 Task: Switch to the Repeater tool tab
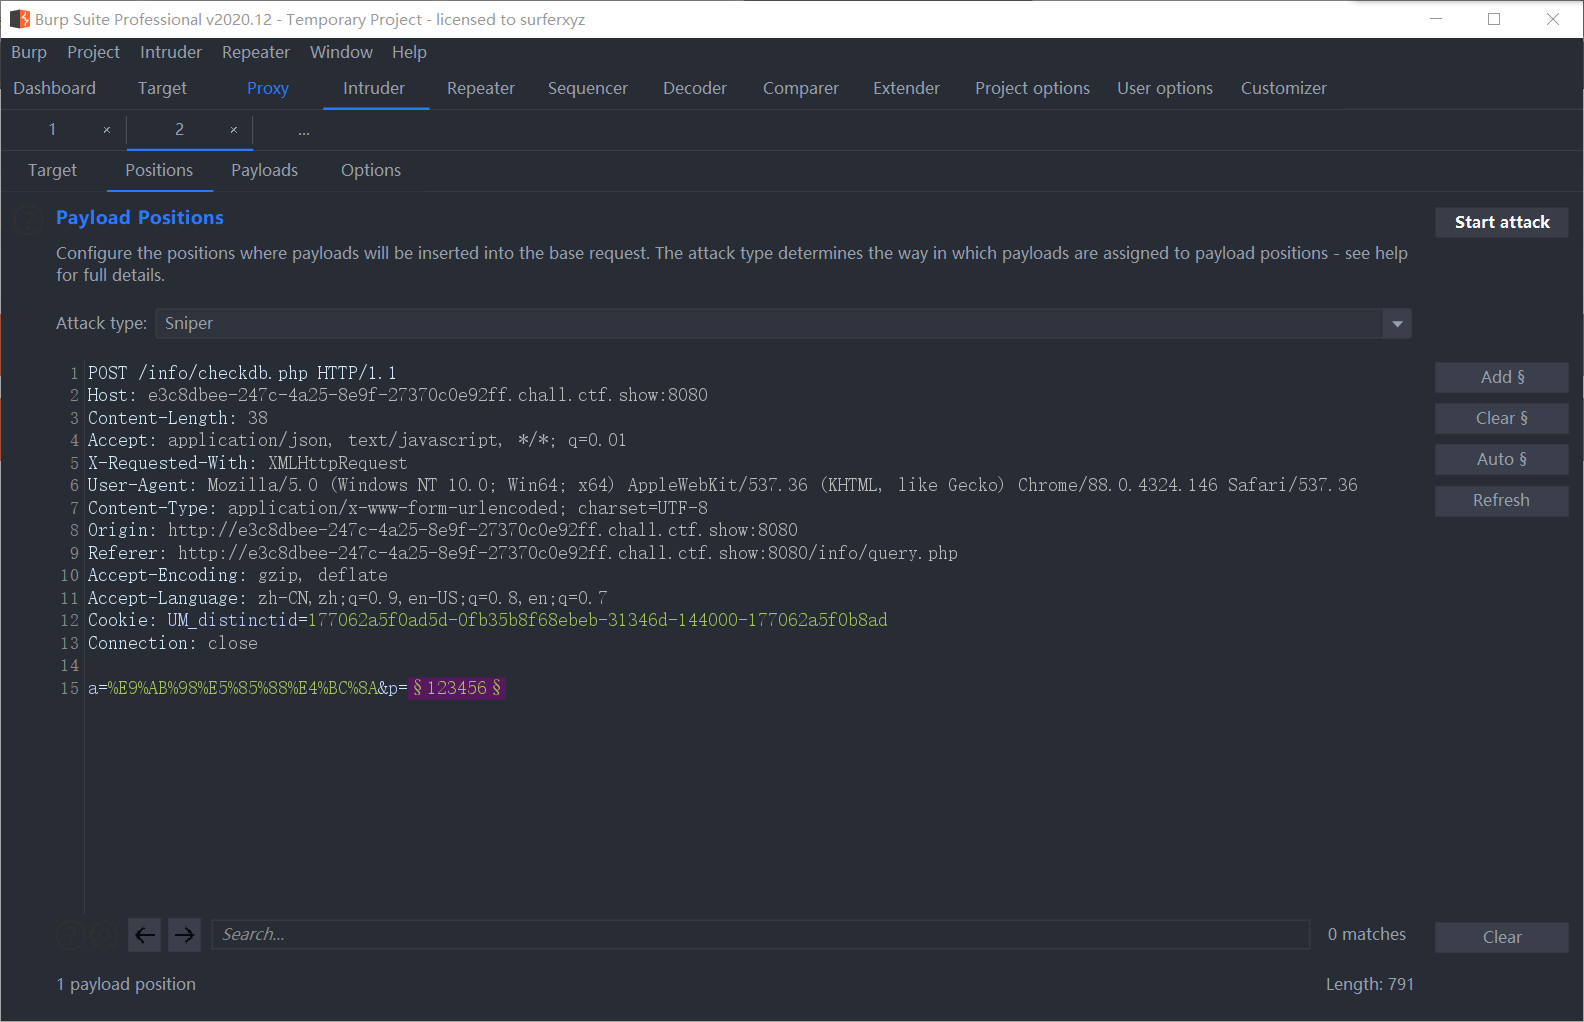pyautogui.click(x=481, y=88)
